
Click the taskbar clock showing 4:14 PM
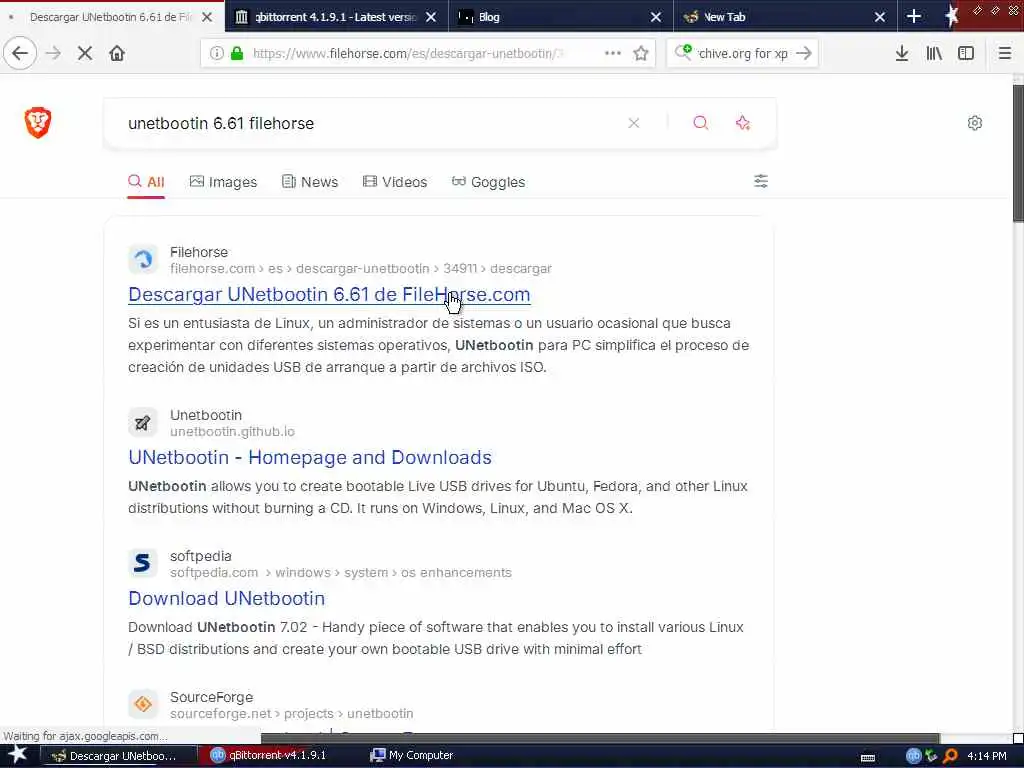987,756
